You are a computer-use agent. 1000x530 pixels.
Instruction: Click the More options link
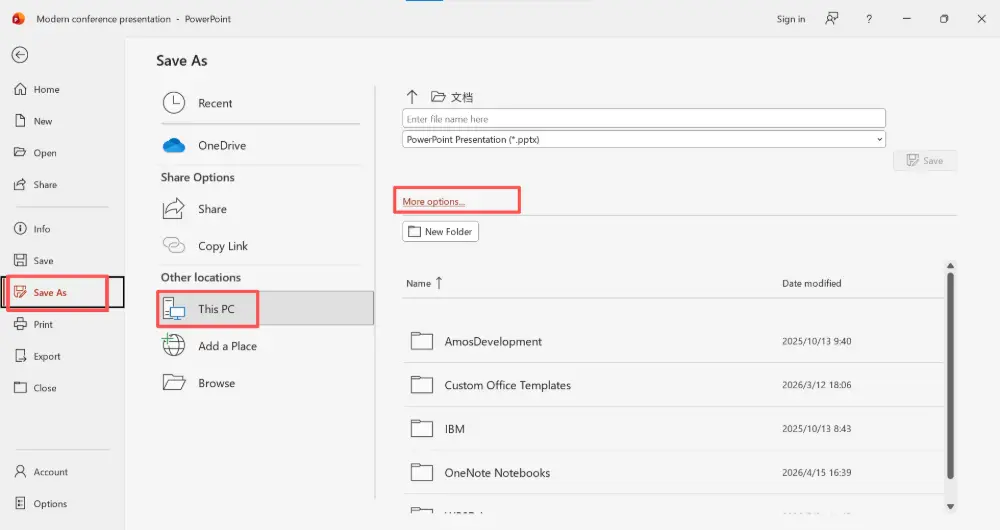[433, 202]
